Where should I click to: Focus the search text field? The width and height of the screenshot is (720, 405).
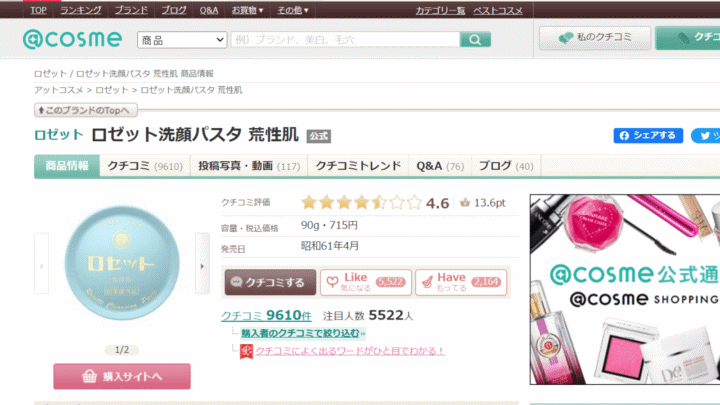(345, 39)
